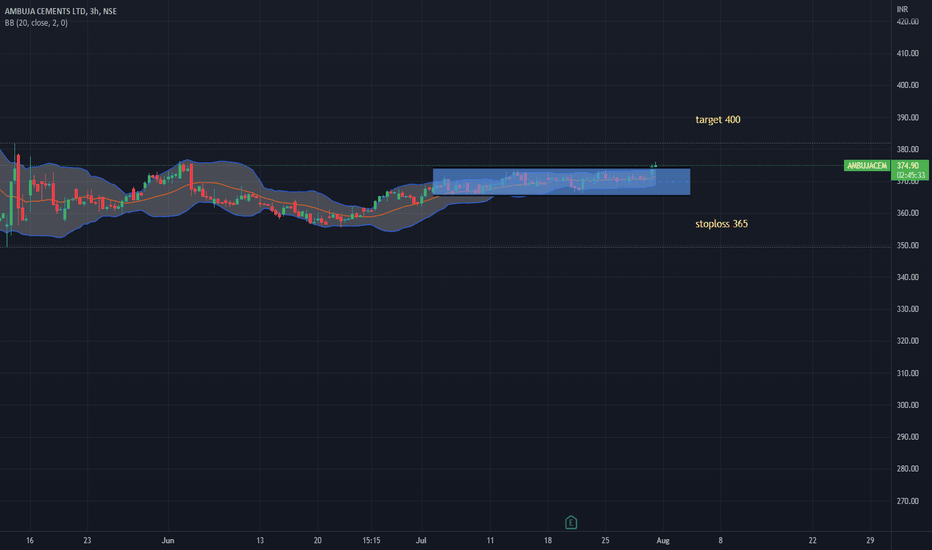Viewport: 932px width, 550px height.
Task: Click the BB (20, close, 2, 0) indicator label
Action: (x=36, y=23)
